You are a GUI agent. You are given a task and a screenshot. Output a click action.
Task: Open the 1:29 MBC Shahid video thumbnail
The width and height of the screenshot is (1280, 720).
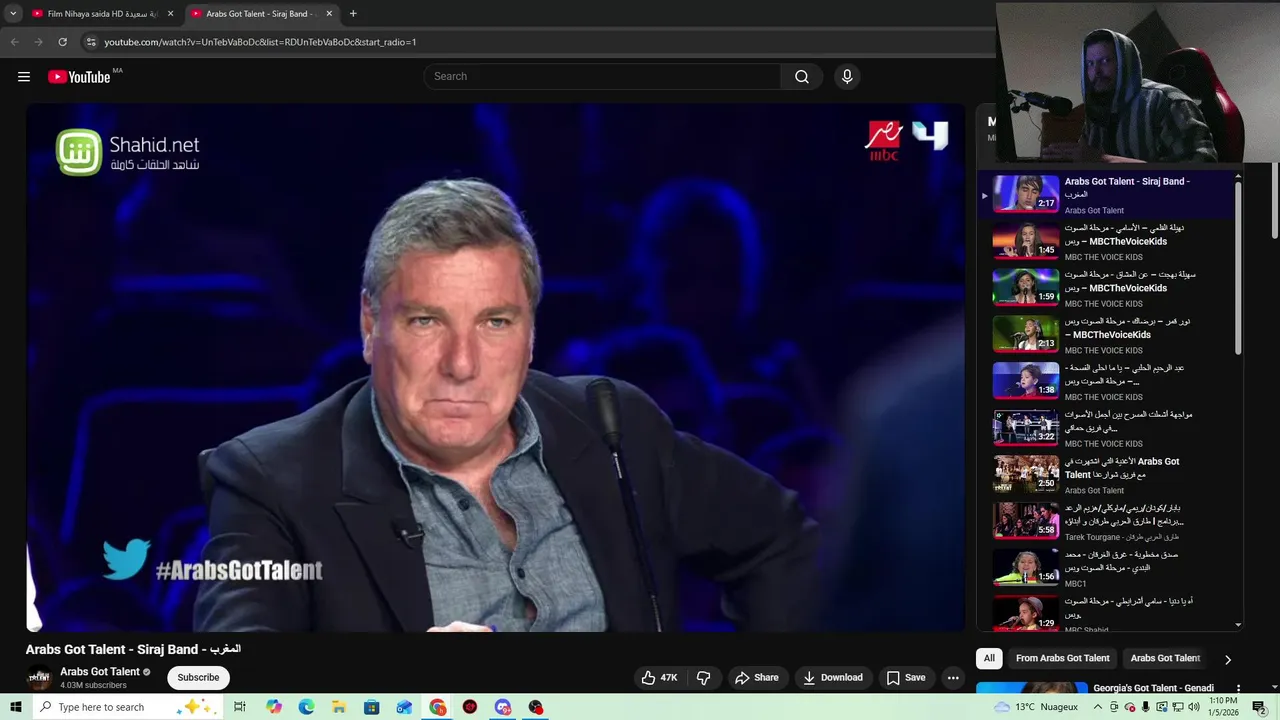point(1025,613)
